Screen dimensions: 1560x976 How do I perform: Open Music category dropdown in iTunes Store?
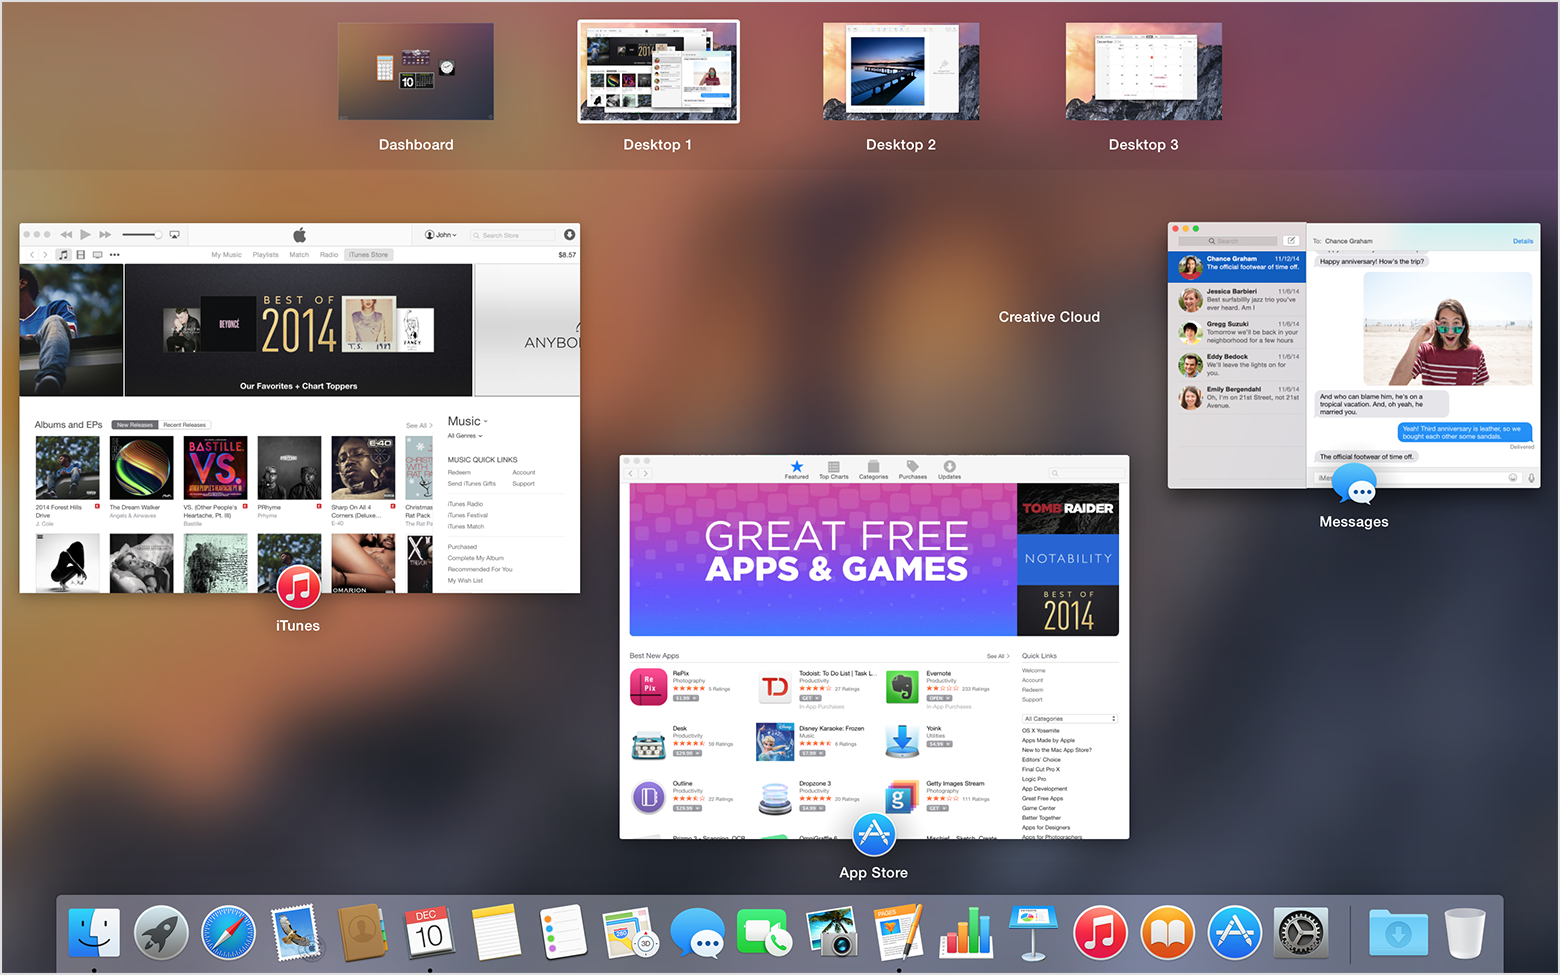[467, 421]
